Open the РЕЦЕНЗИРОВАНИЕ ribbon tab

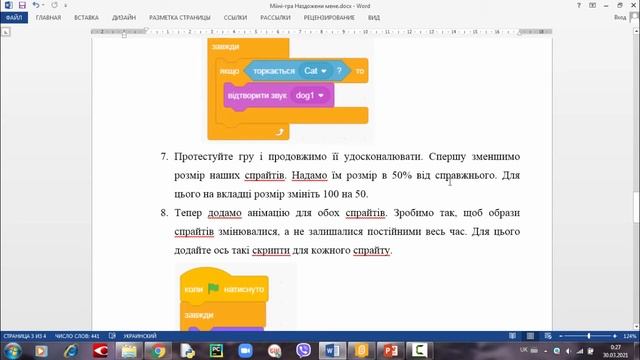pyautogui.click(x=329, y=18)
